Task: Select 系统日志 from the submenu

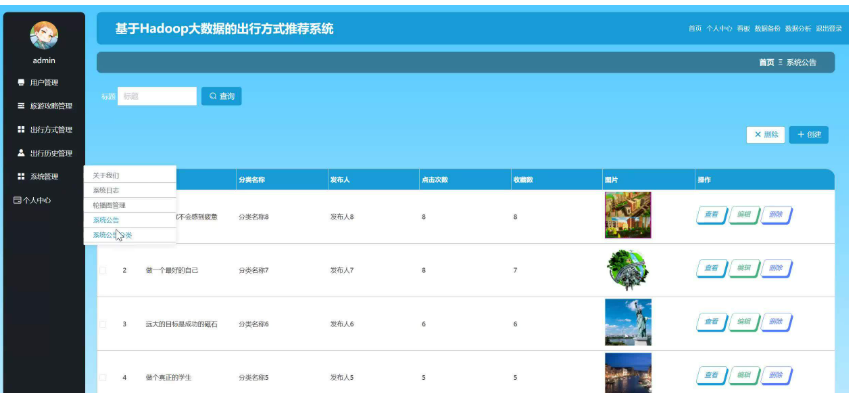Action: click(130, 191)
